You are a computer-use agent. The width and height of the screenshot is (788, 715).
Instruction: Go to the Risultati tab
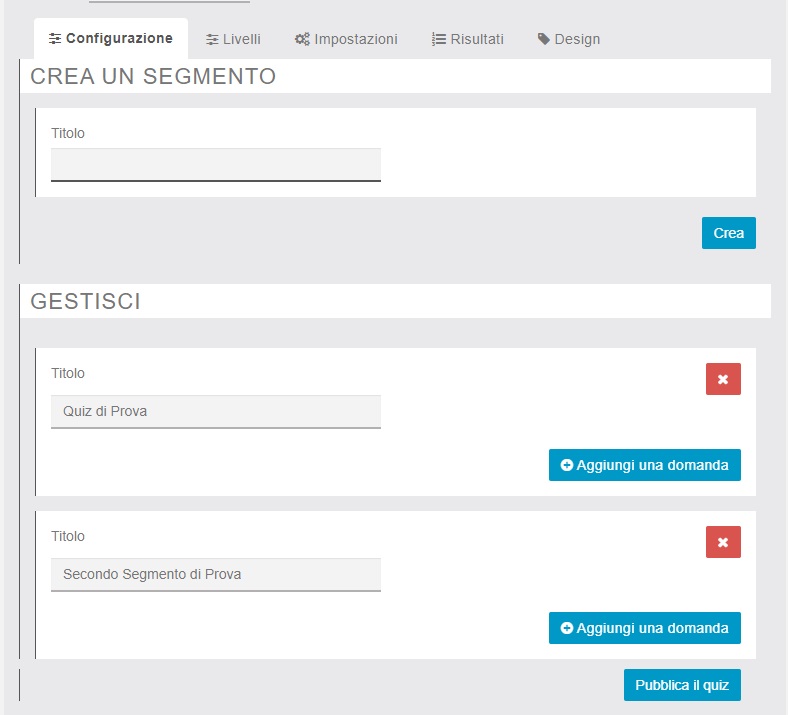(x=468, y=39)
